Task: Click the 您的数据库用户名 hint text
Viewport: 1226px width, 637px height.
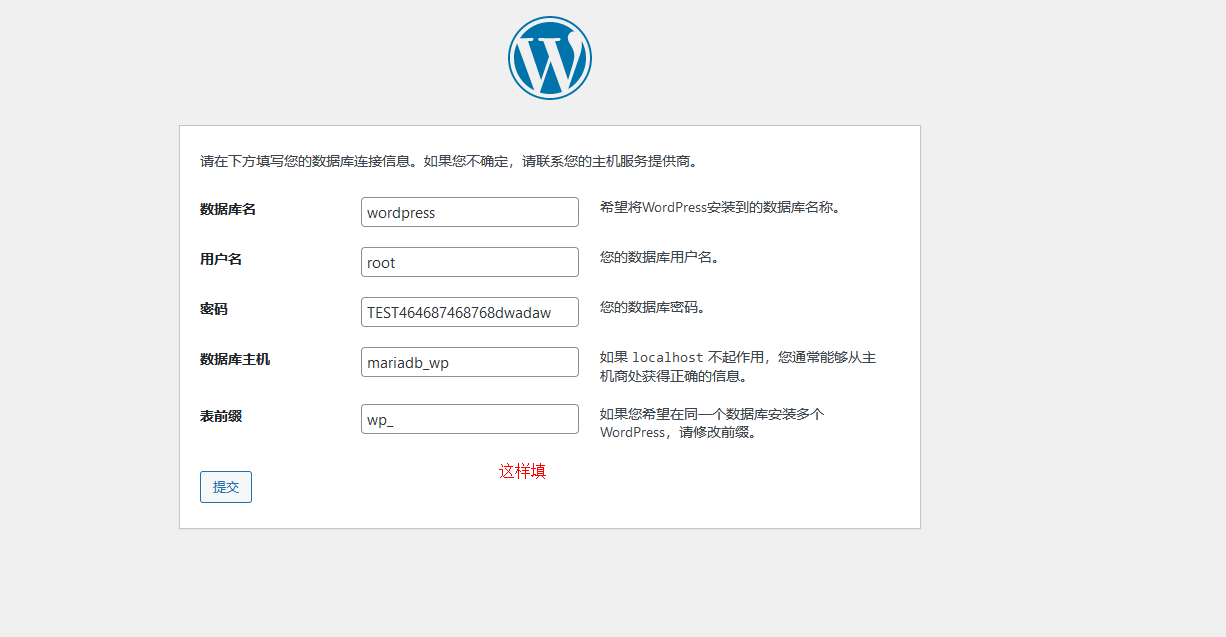Action: [x=656, y=258]
